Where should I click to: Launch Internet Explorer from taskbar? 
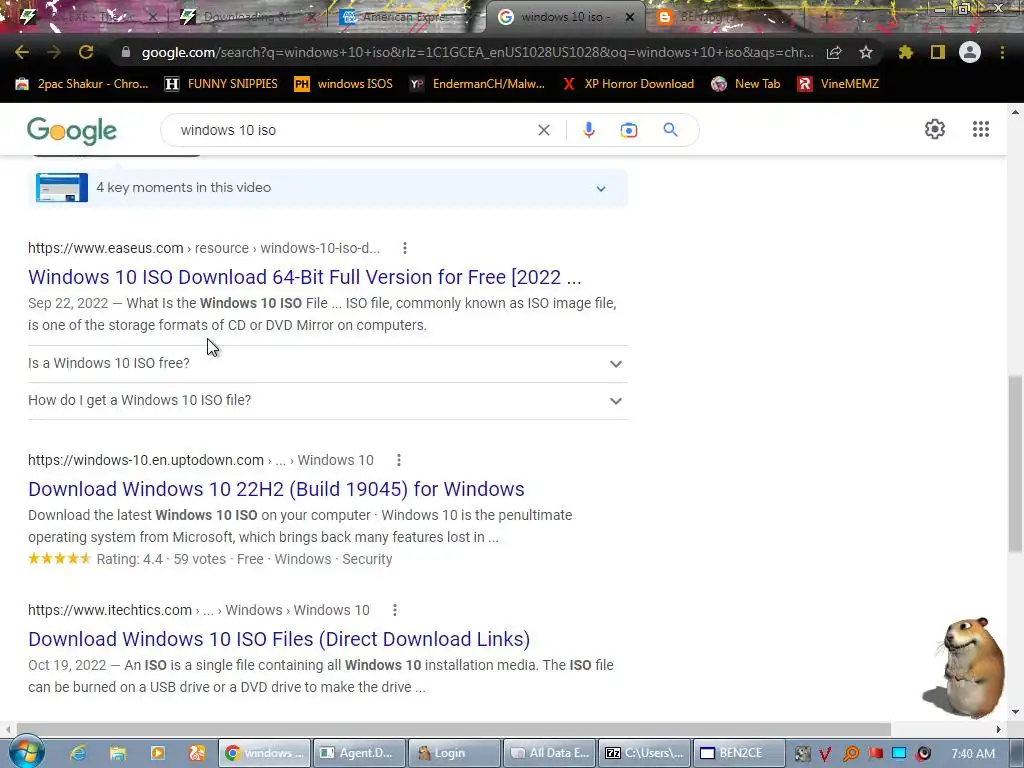click(x=78, y=753)
